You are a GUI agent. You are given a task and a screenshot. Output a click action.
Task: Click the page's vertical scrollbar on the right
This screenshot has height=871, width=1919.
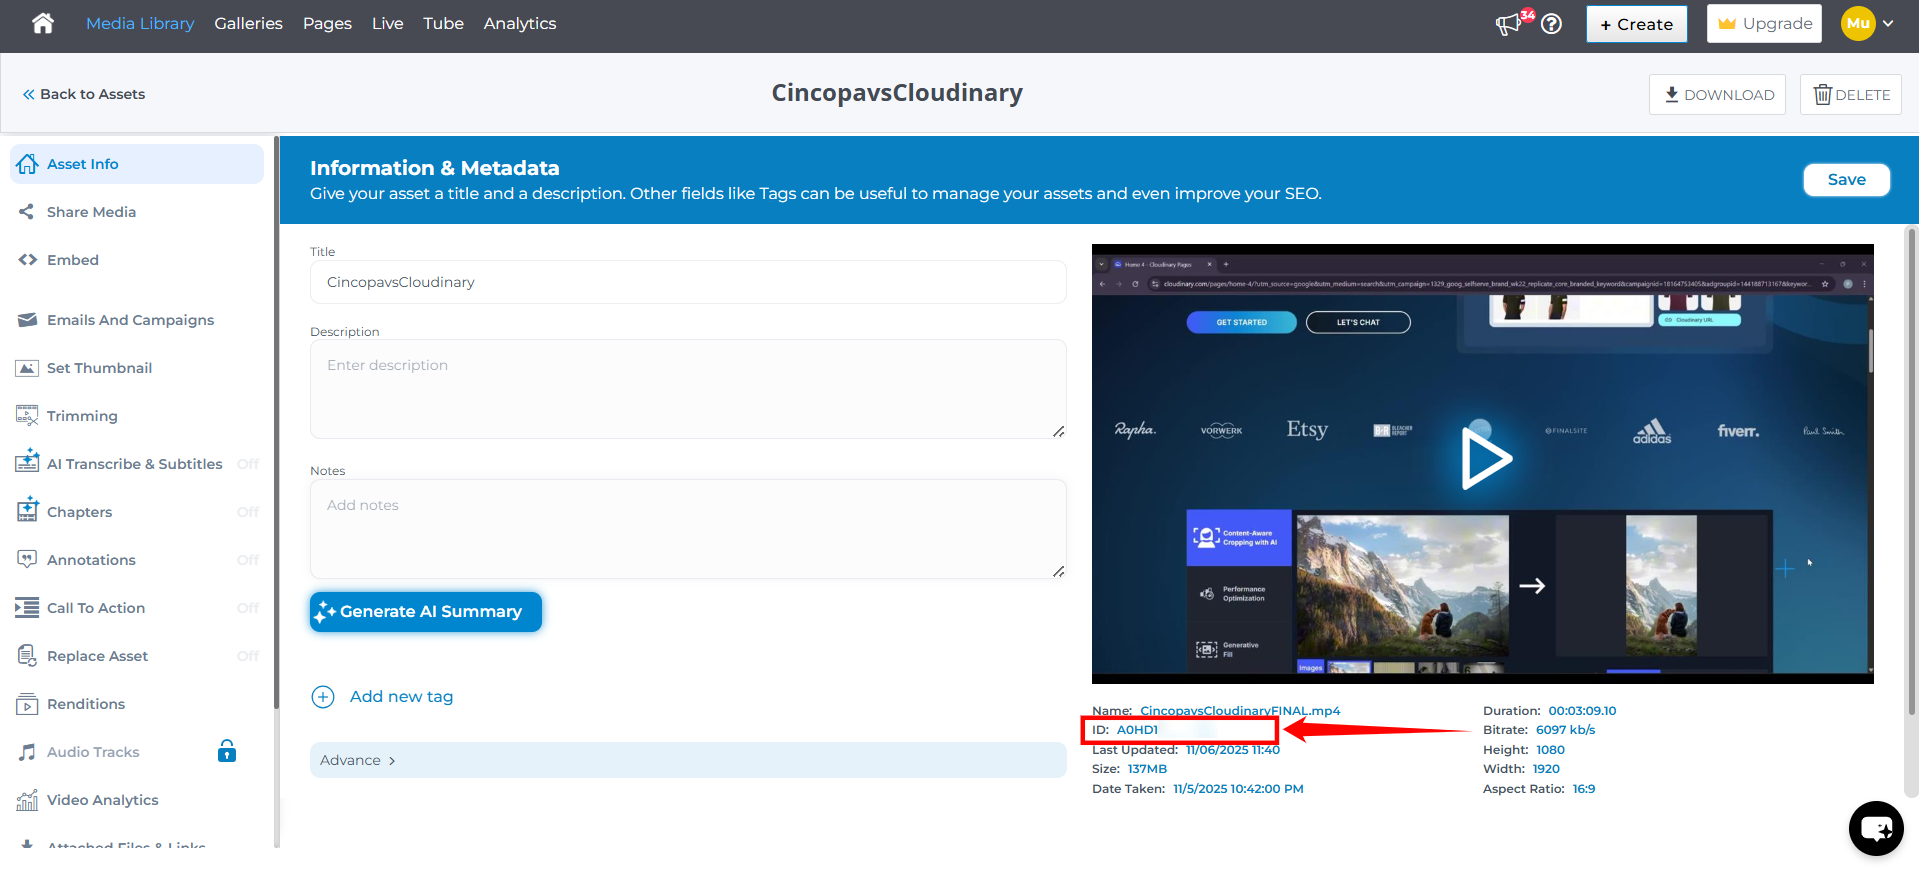coord(1911,470)
